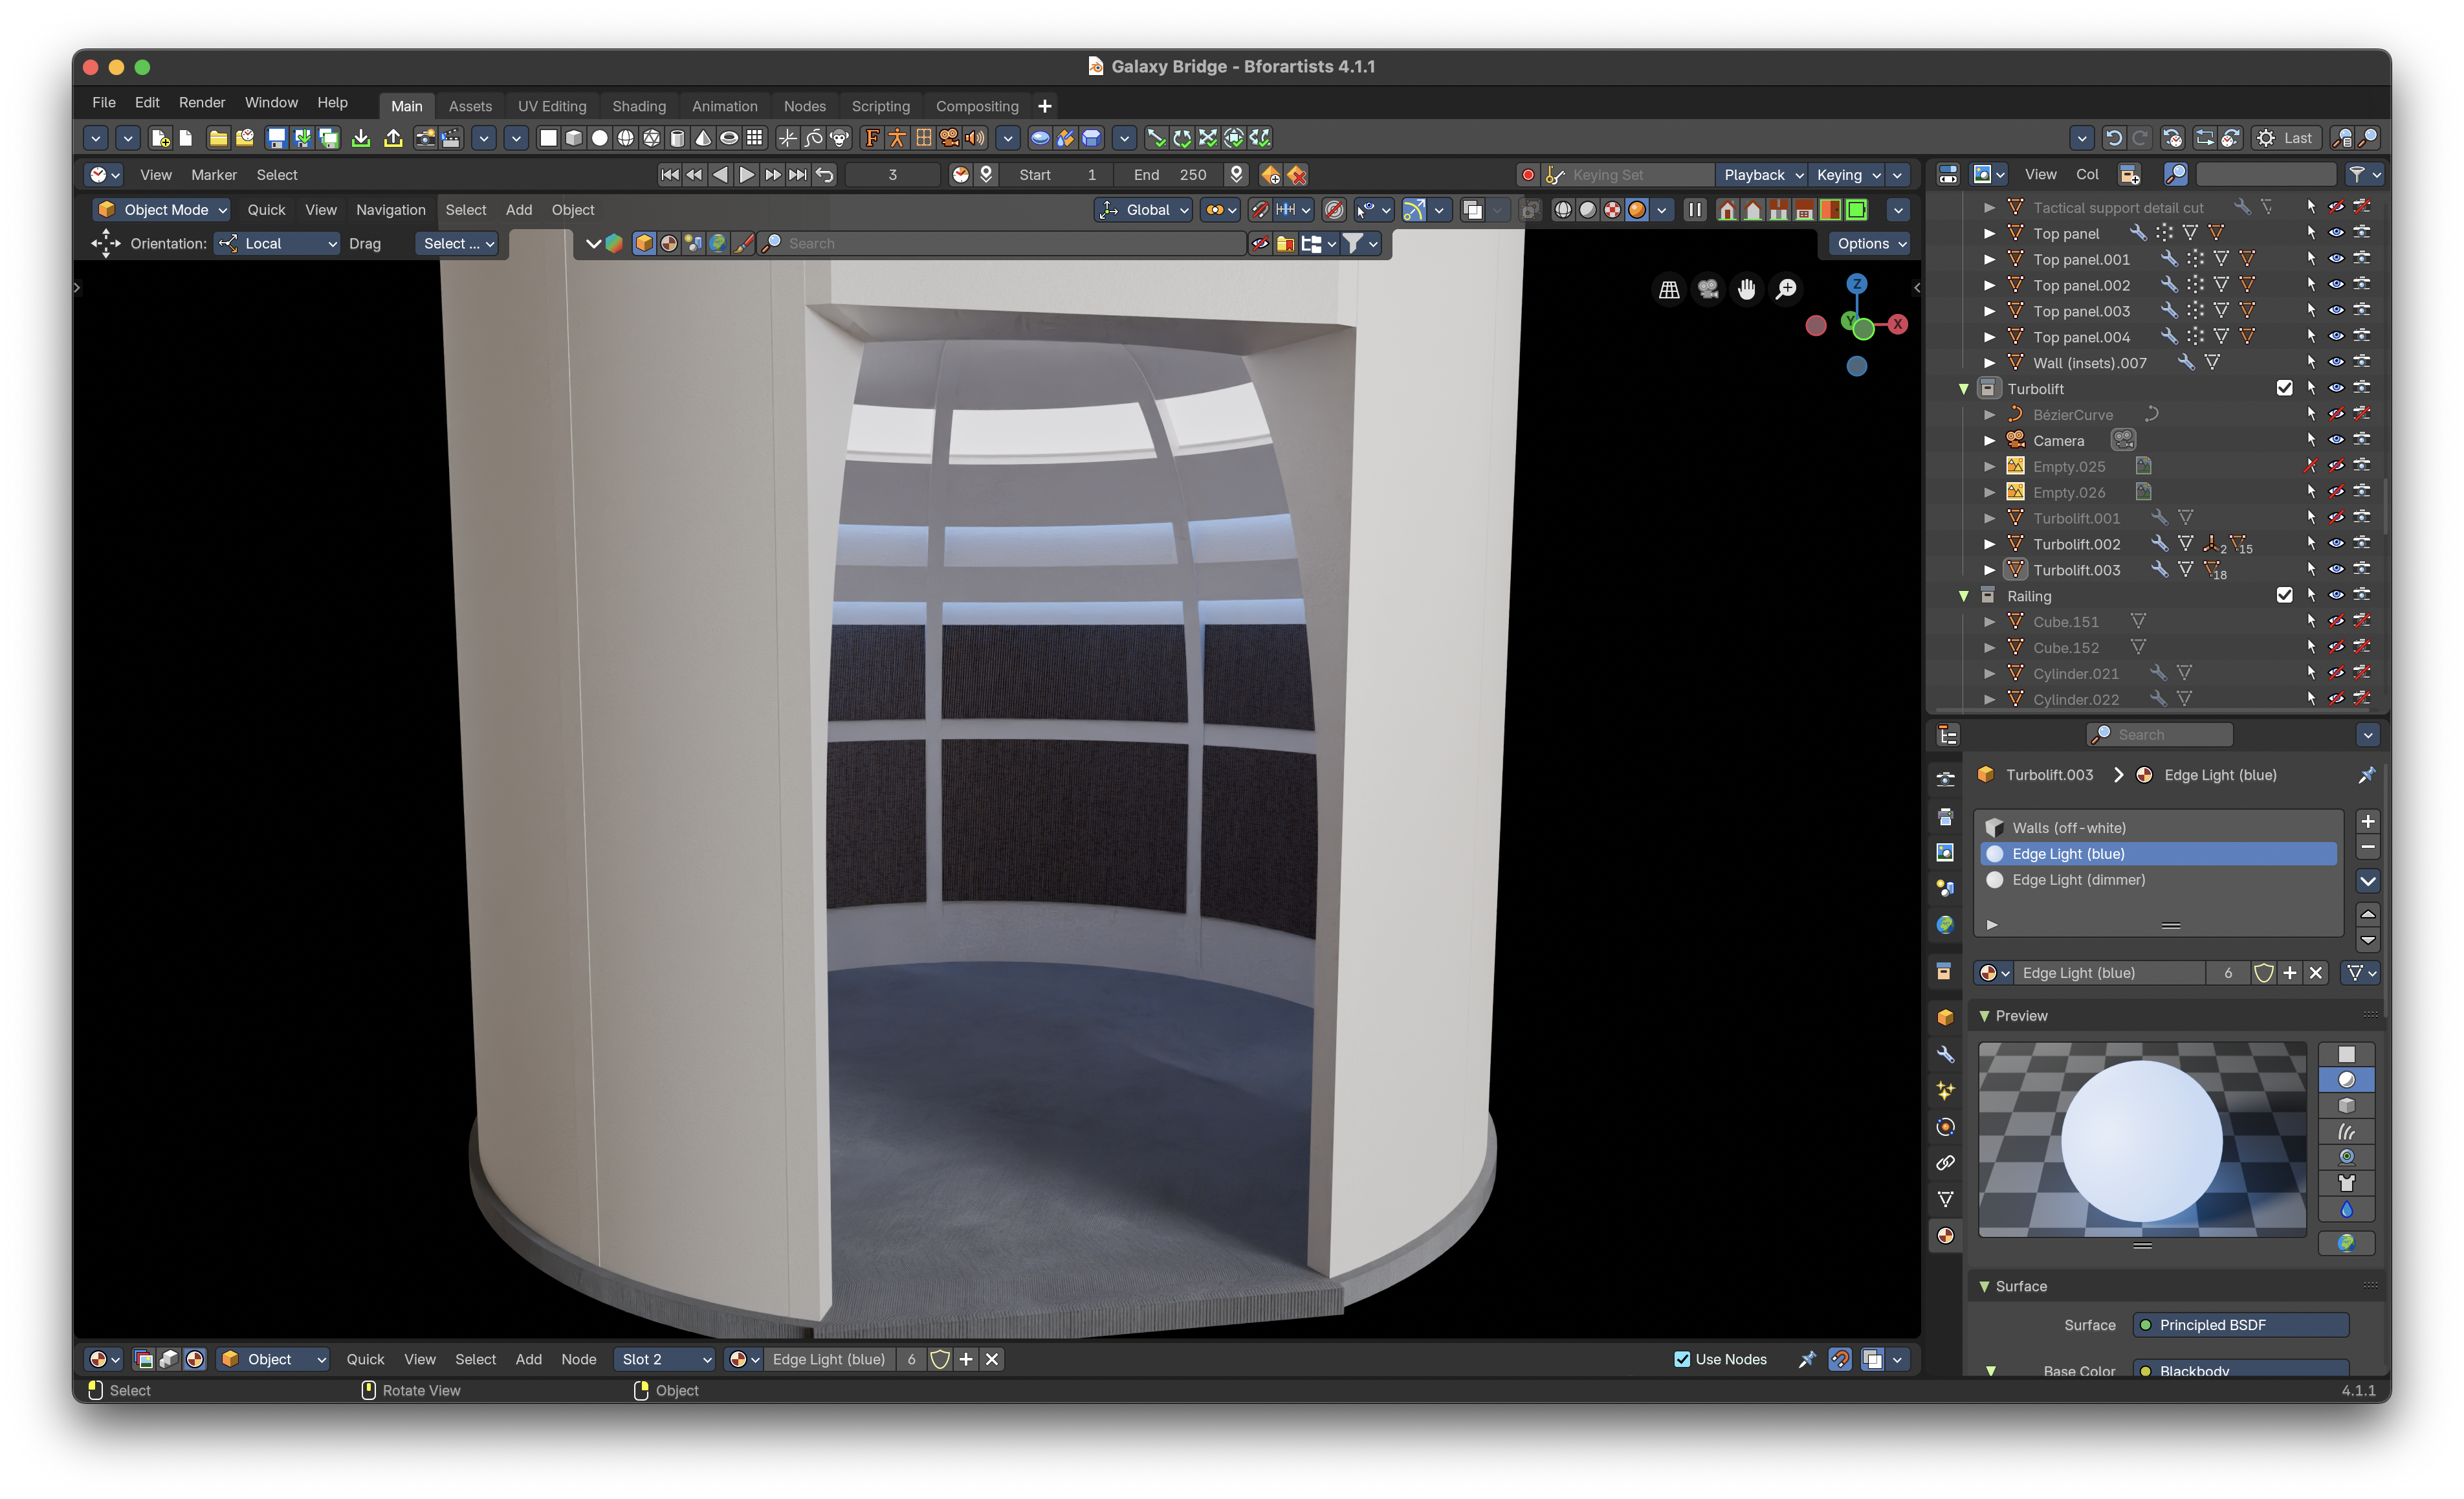Switch to wireframe viewport shading
The height and width of the screenshot is (1499, 2464).
point(1562,210)
